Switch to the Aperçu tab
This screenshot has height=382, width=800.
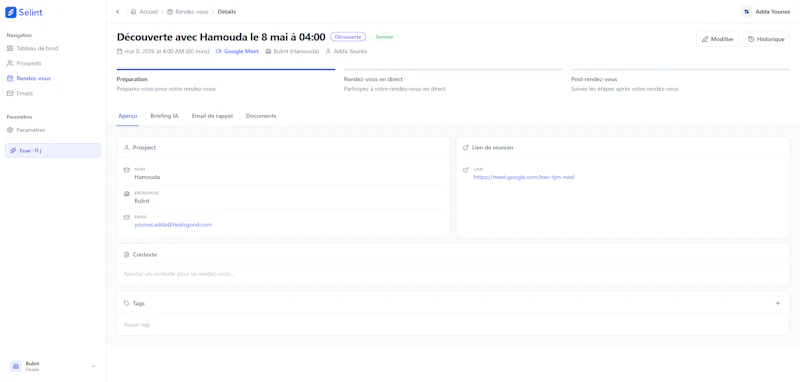(x=128, y=116)
